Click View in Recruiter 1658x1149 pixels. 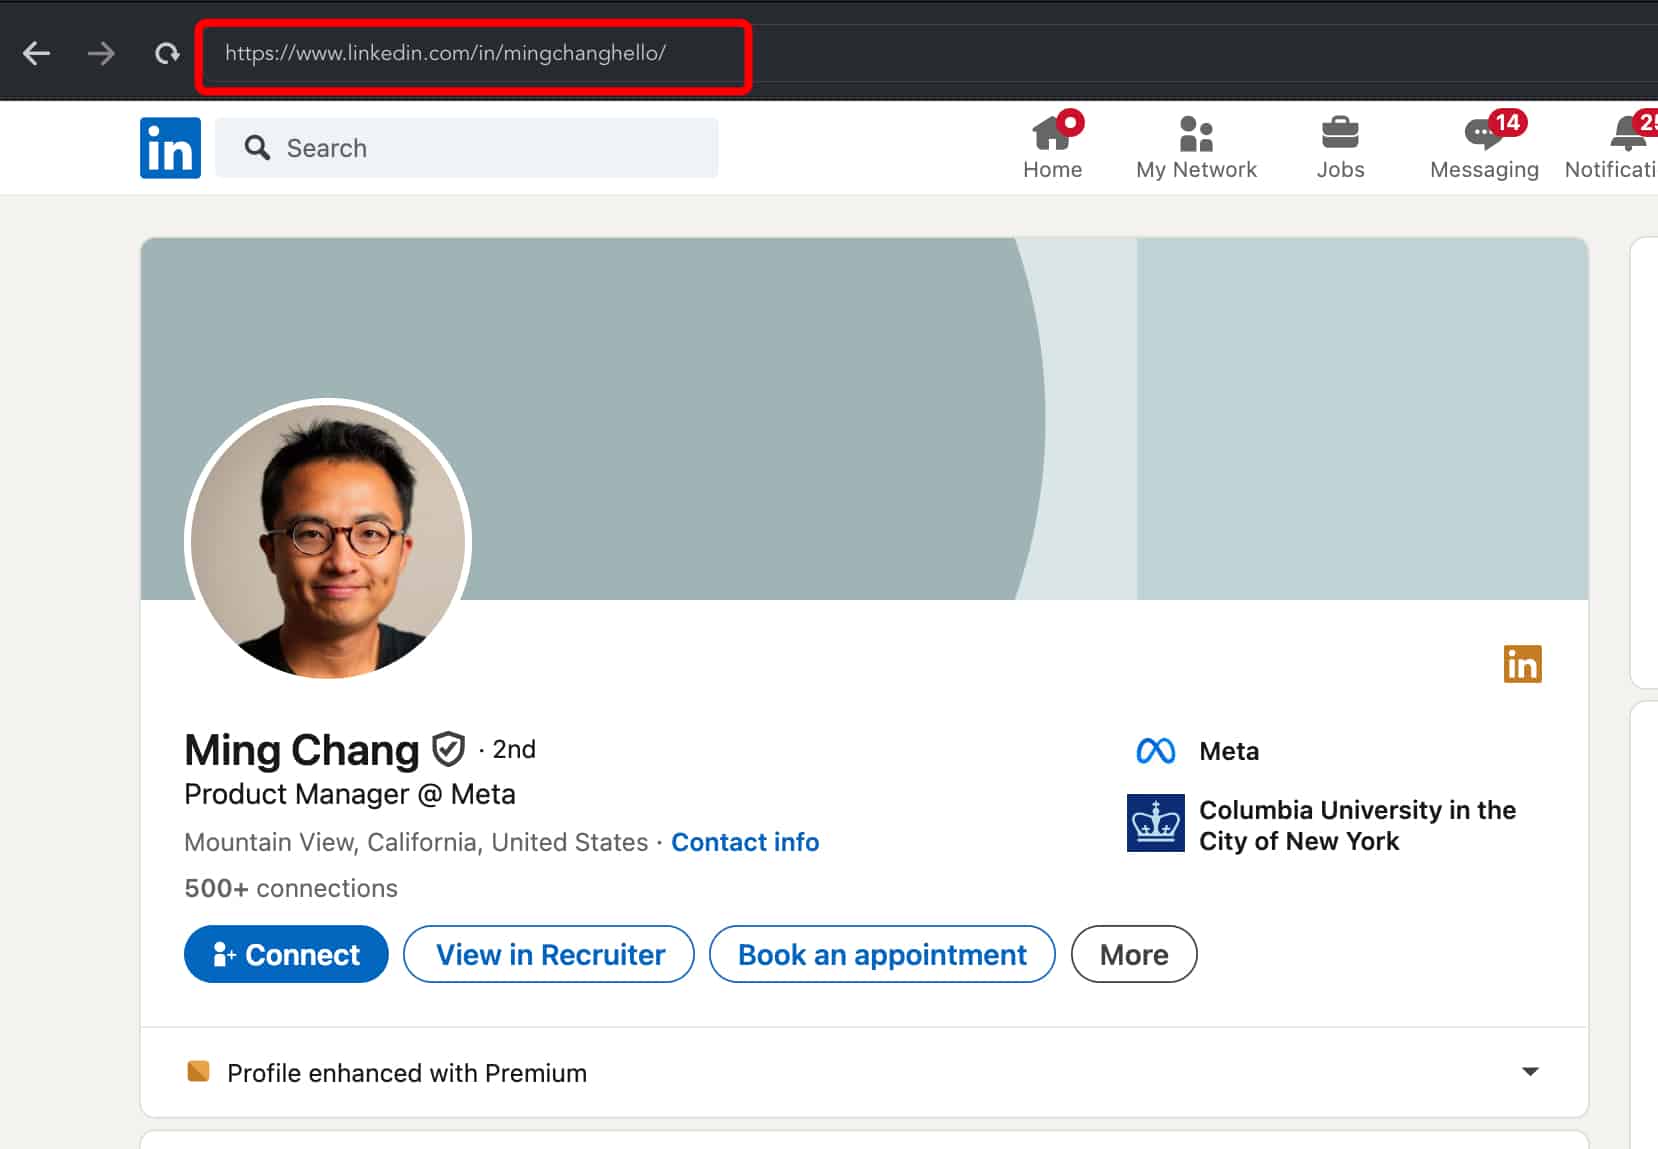point(548,954)
